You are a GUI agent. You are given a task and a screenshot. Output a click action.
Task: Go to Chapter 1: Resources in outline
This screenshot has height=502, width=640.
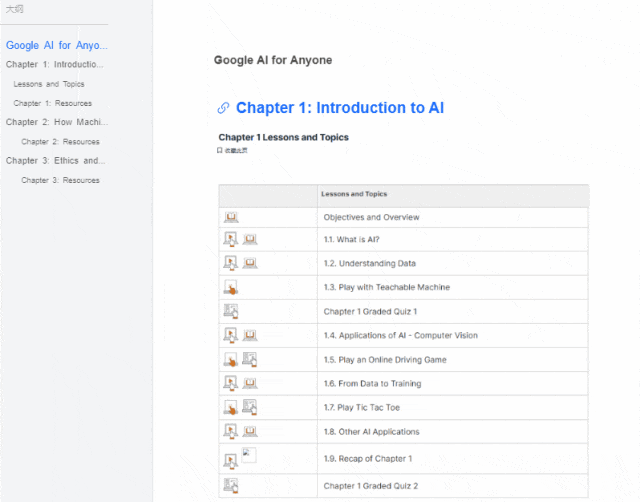click(x=53, y=103)
